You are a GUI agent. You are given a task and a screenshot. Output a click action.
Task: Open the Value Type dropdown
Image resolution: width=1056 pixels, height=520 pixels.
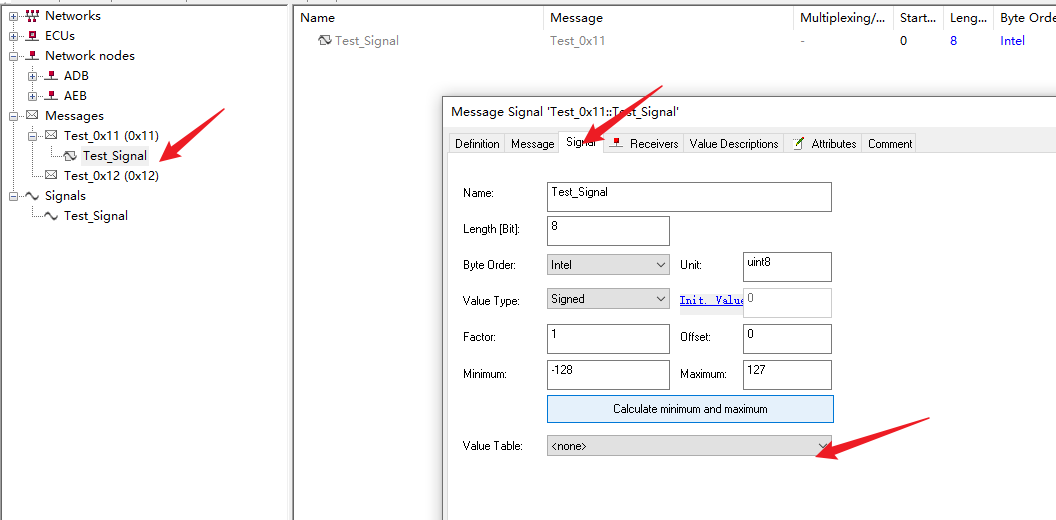(x=608, y=298)
